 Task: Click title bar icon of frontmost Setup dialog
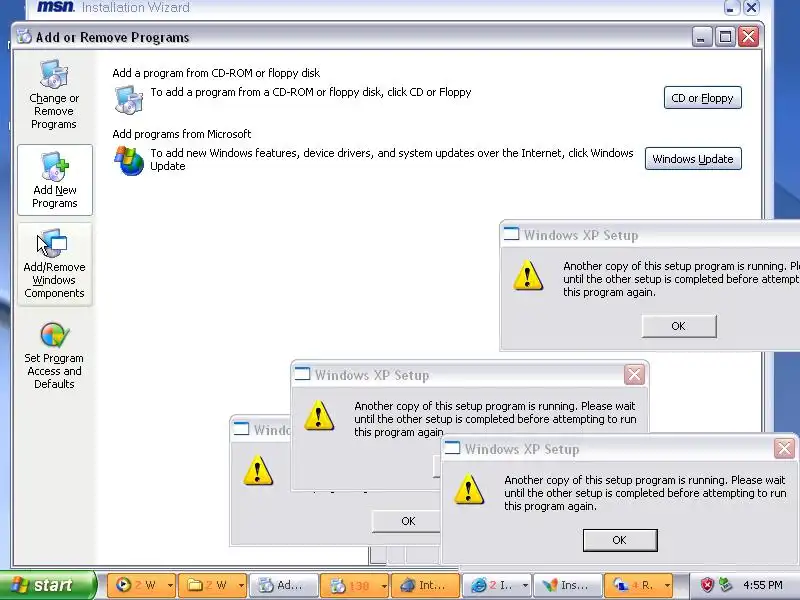pyautogui.click(x=452, y=447)
